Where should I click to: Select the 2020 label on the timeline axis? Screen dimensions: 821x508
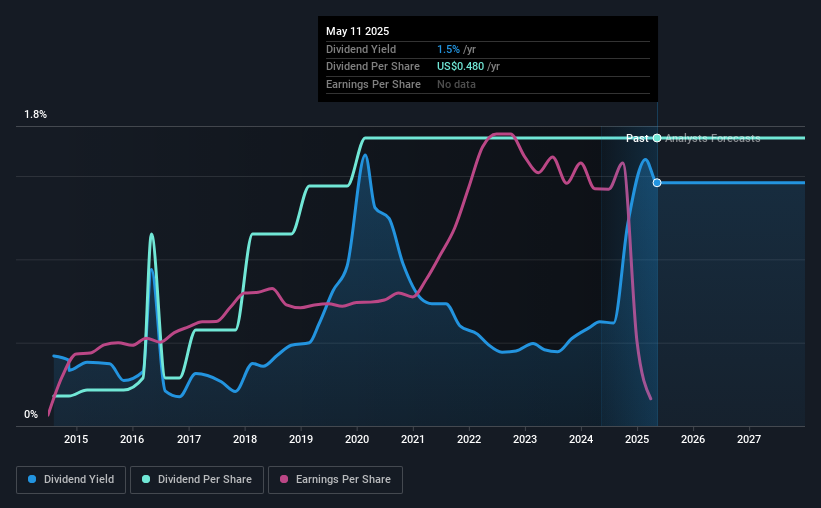[357, 439]
